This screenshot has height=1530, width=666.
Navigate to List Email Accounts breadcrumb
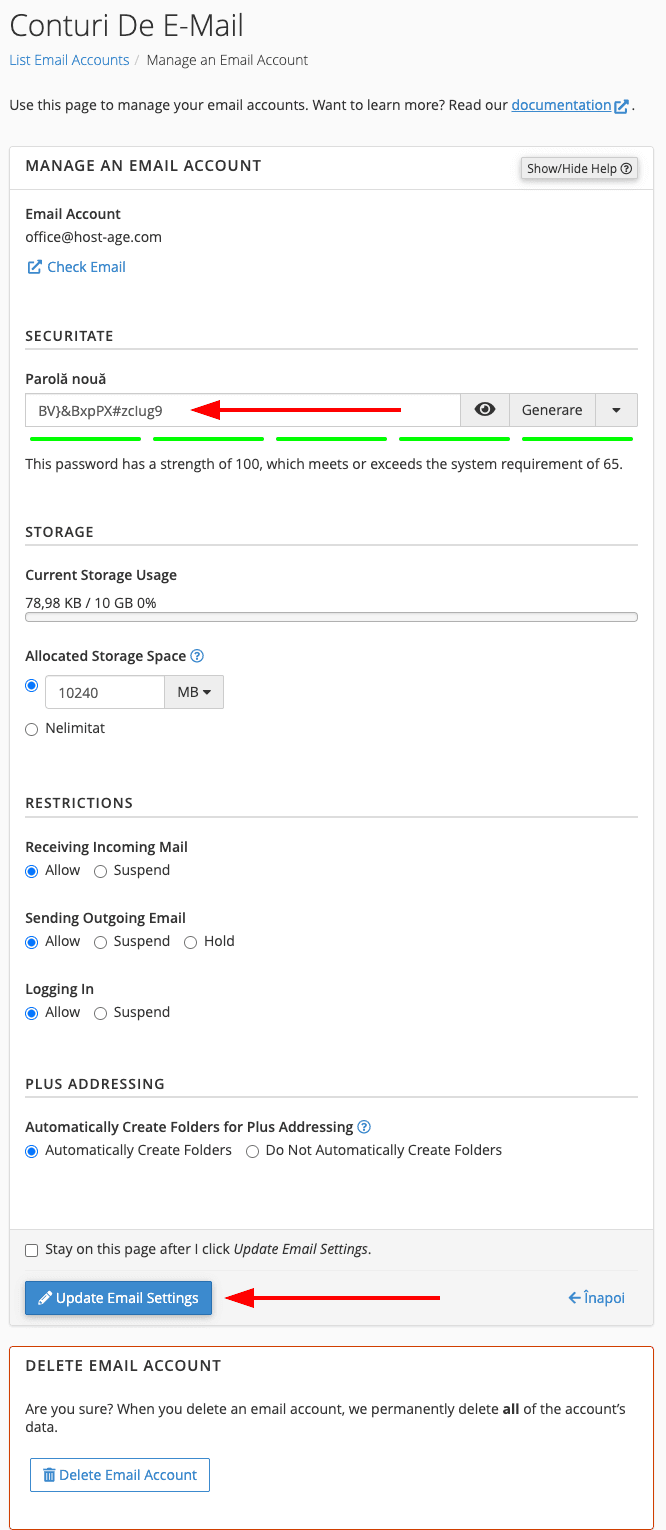[x=69, y=60]
